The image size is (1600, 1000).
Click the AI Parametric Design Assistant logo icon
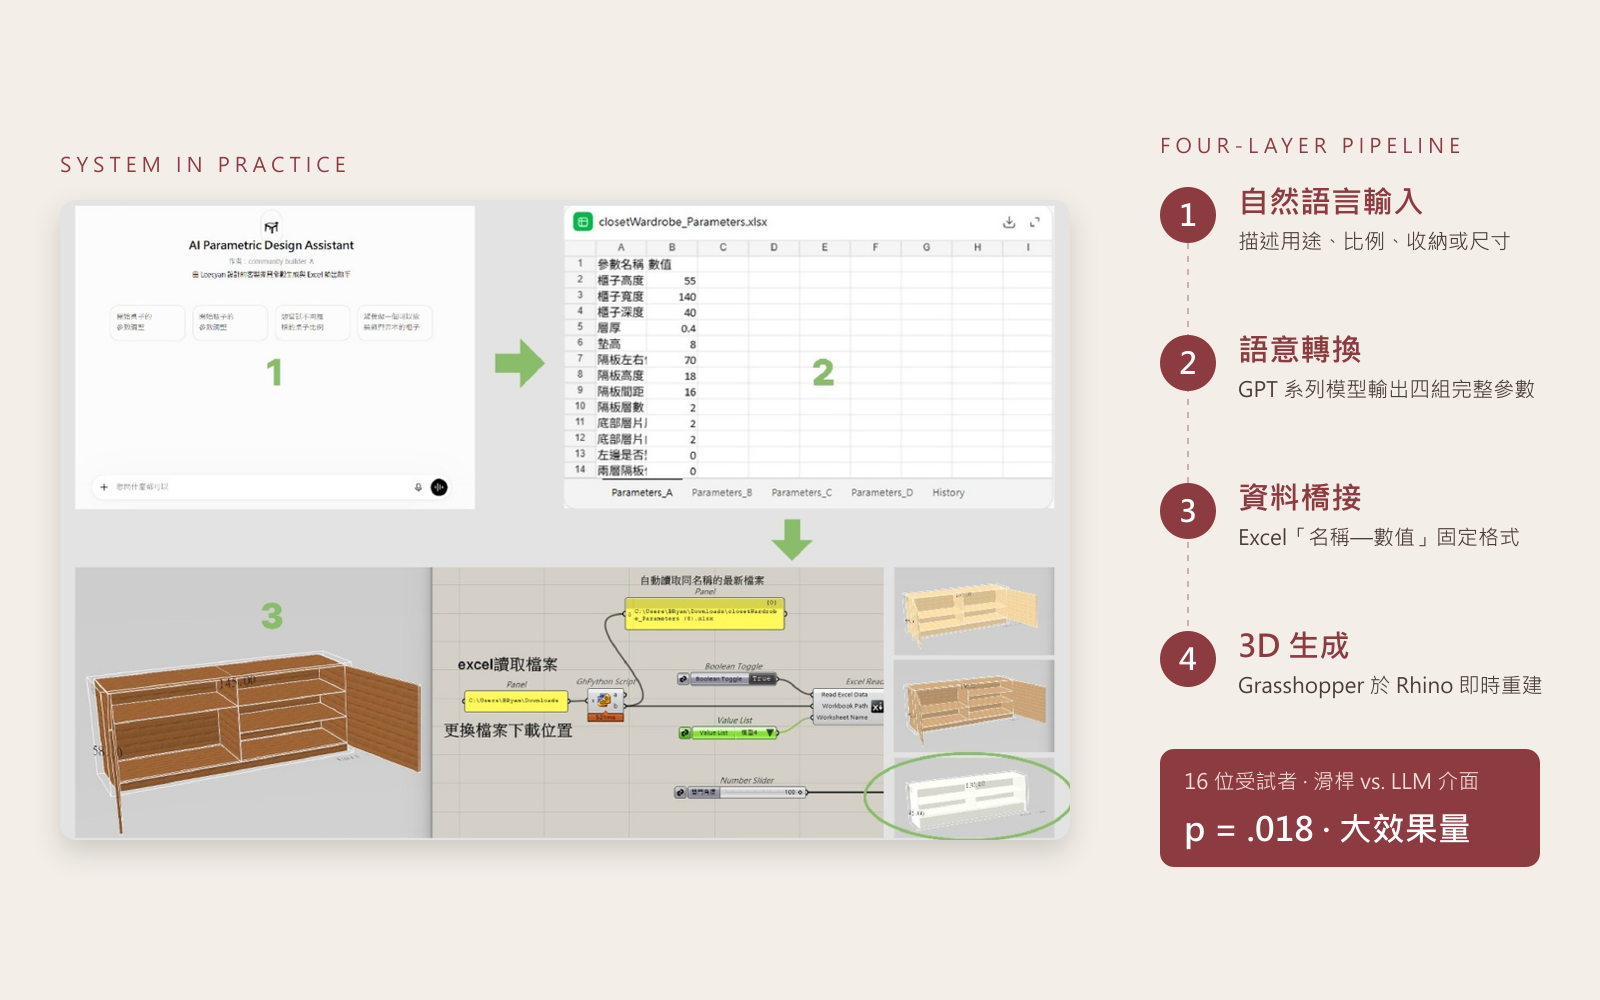point(271,227)
